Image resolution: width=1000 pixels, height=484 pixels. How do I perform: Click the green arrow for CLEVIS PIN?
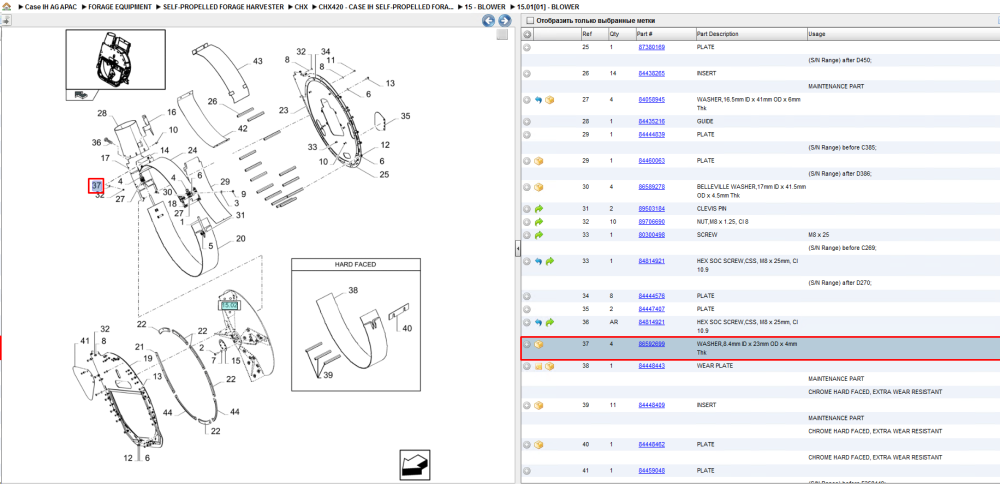(538, 209)
